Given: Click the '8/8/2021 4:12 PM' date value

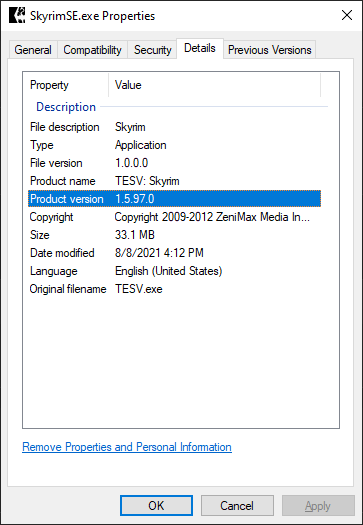Looking at the screenshot, I should tap(159, 253).
